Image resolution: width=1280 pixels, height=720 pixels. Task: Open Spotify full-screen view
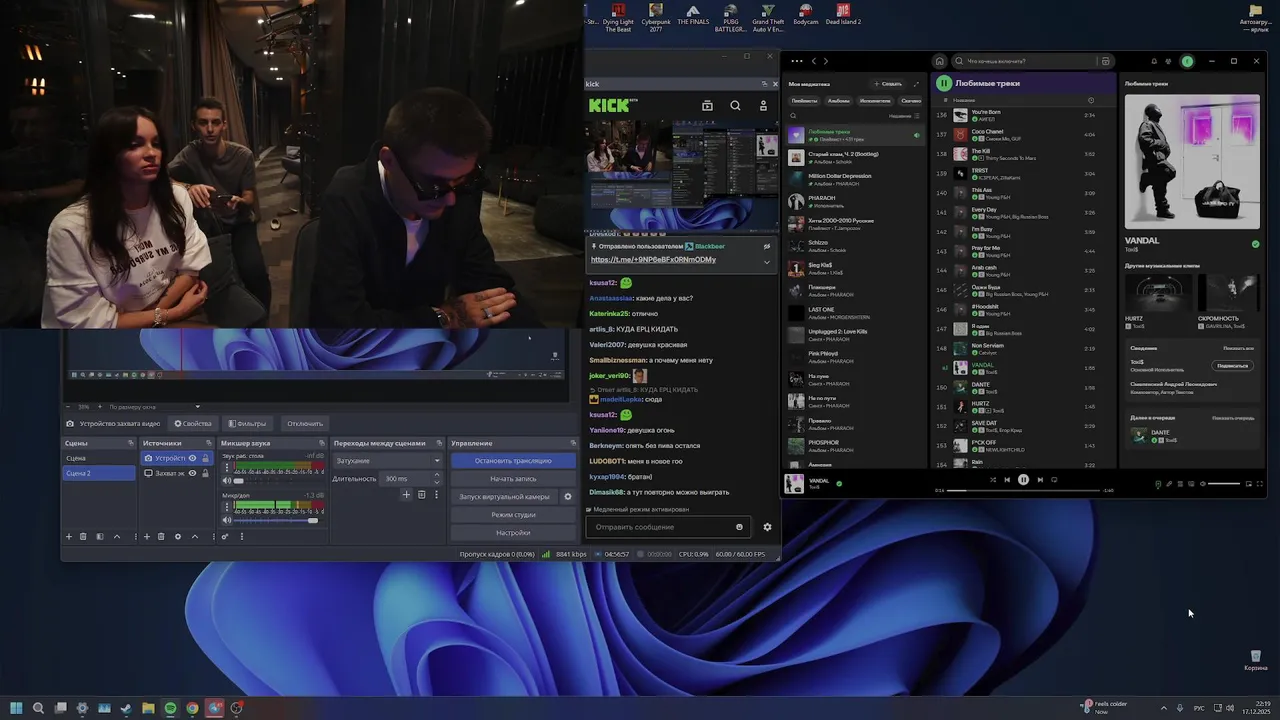point(1259,484)
